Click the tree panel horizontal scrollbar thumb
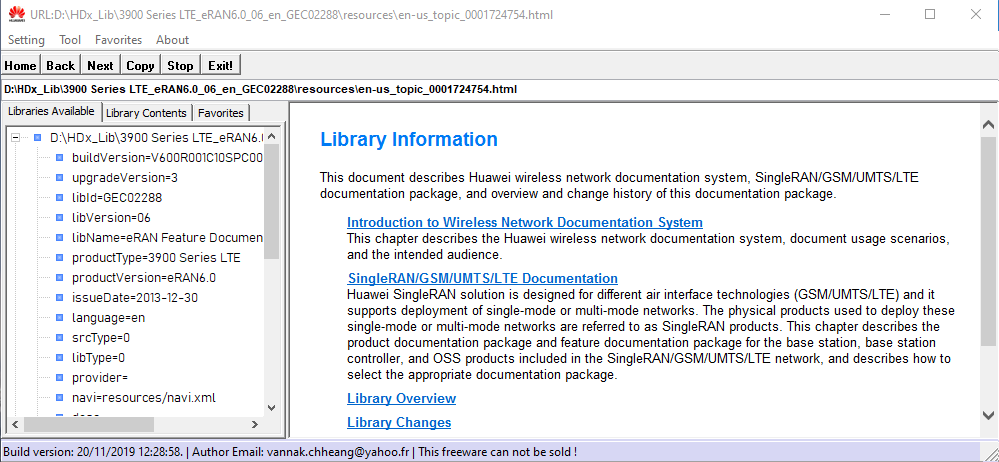Viewport: 999px width, 462px height. pyautogui.click(x=89, y=424)
